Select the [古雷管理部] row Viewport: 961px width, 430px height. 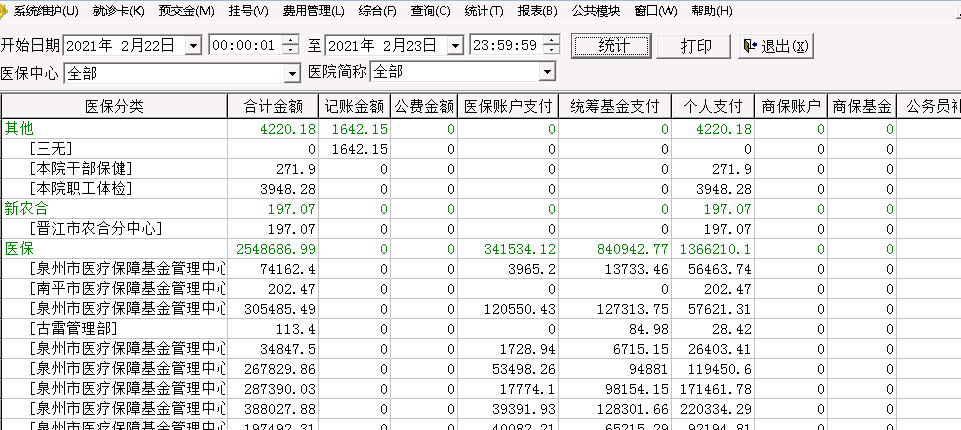[x=481, y=329]
